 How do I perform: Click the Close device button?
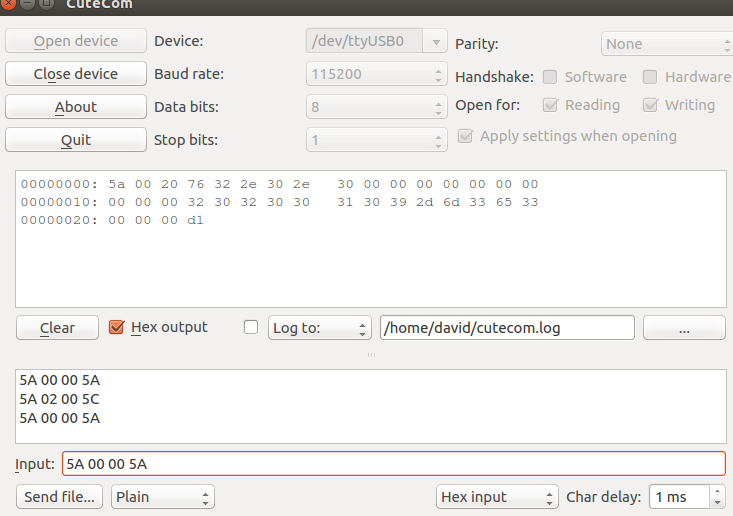point(76,74)
